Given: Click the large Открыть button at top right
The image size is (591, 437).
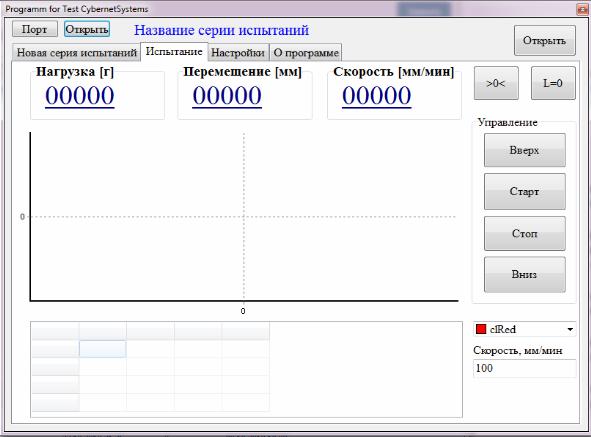Looking at the screenshot, I should tap(545, 40).
